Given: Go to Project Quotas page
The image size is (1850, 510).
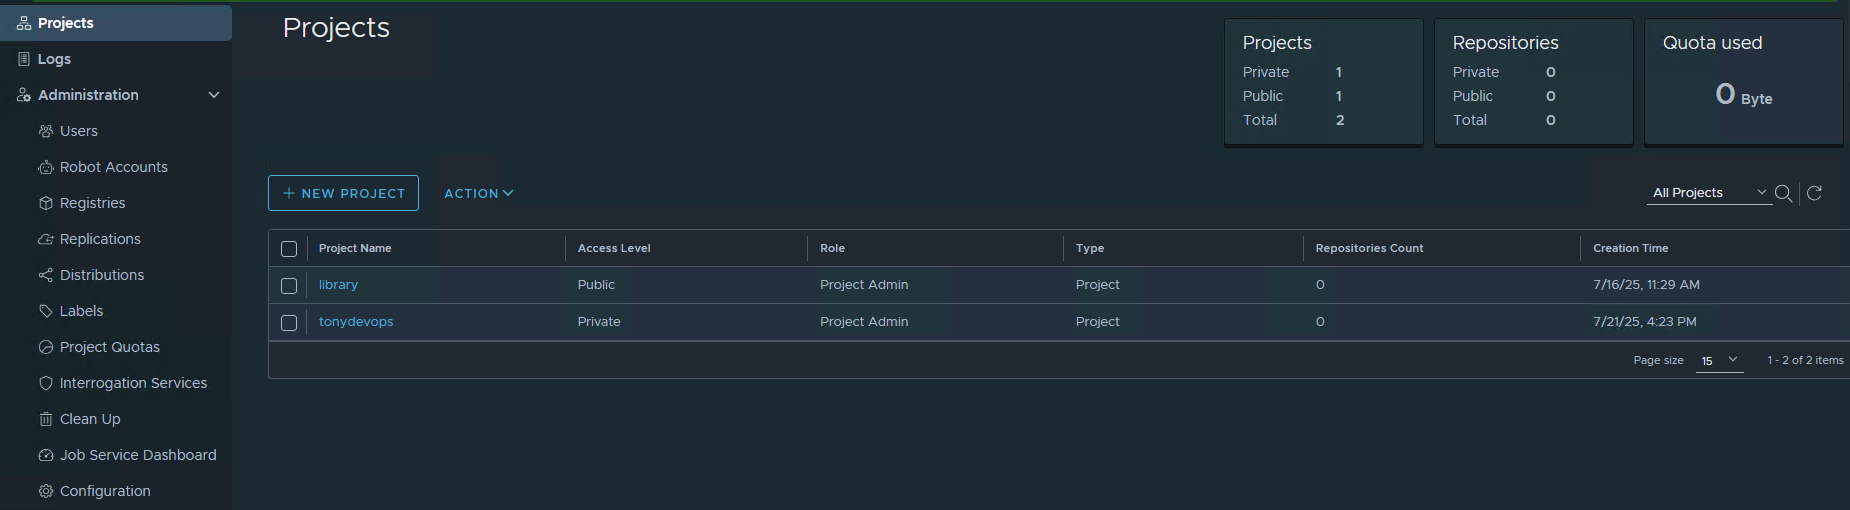Looking at the screenshot, I should (109, 347).
